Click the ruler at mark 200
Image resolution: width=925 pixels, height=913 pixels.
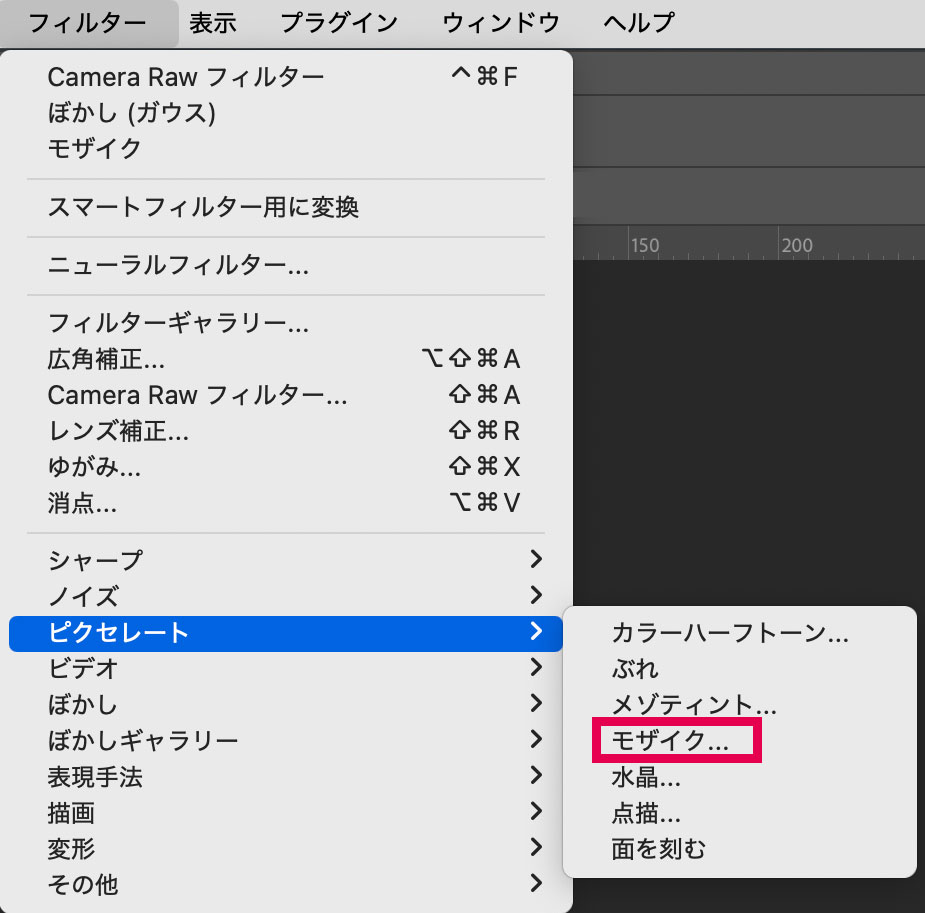coord(797,245)
